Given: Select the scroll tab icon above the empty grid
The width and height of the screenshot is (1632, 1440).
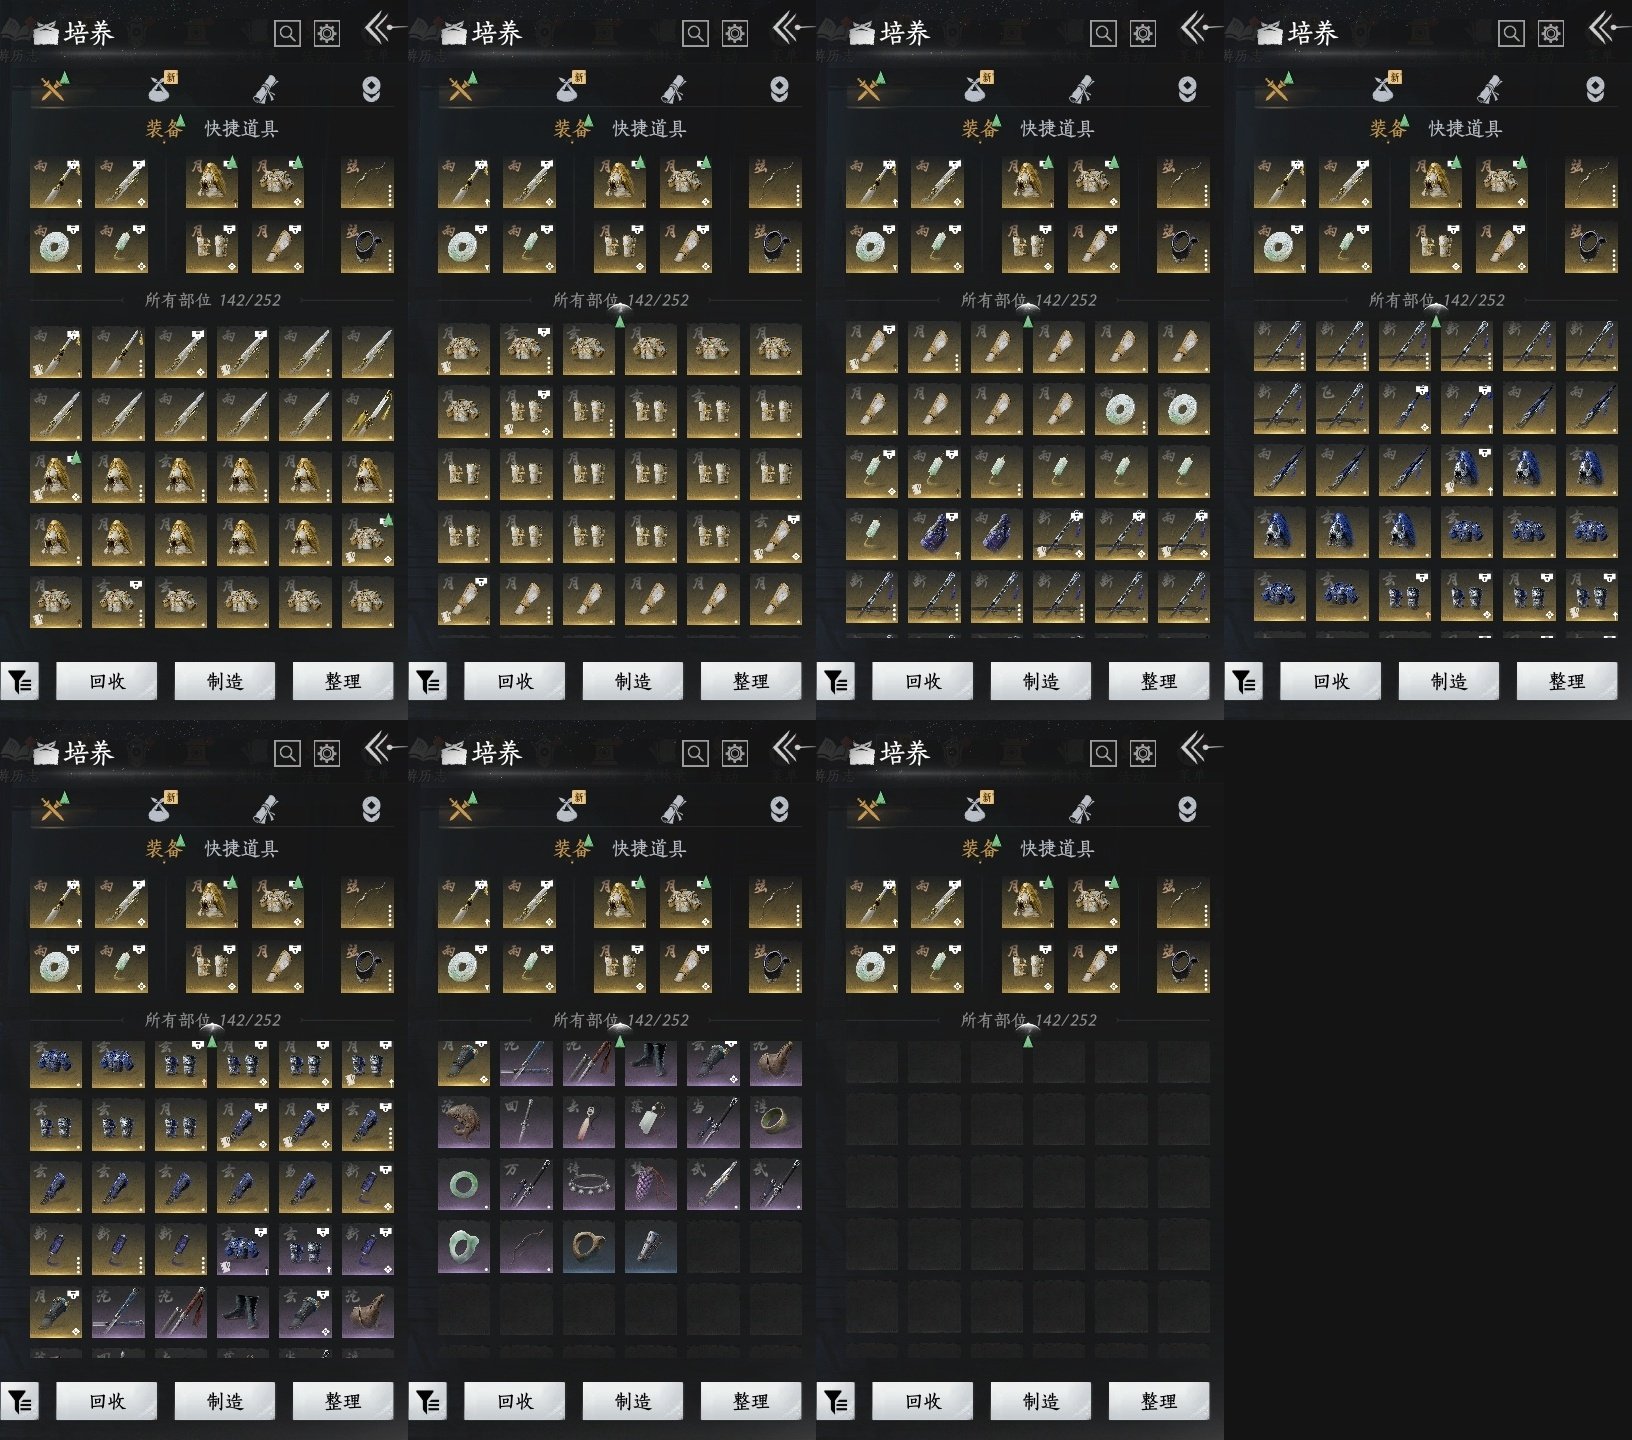Looking at the screenshot, I should 1082,808.
